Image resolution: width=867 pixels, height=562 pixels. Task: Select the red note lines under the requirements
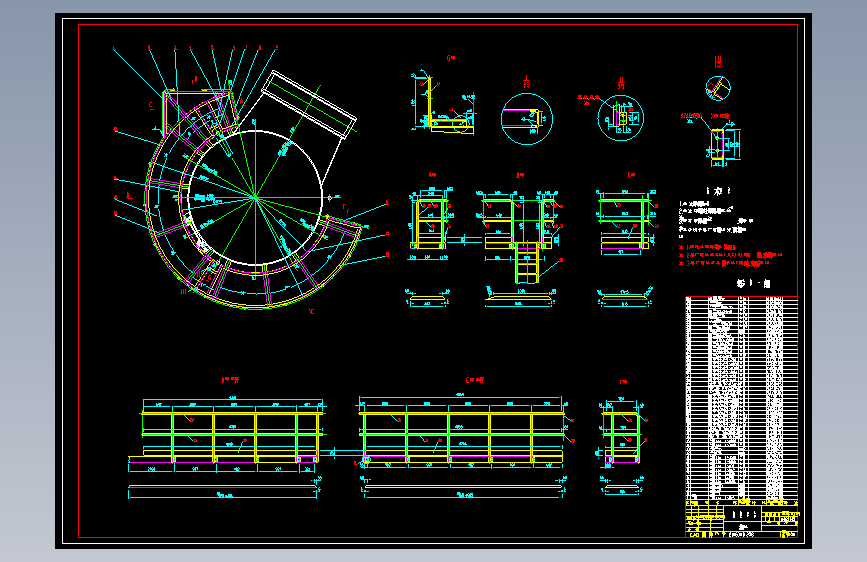pos(730,255)
